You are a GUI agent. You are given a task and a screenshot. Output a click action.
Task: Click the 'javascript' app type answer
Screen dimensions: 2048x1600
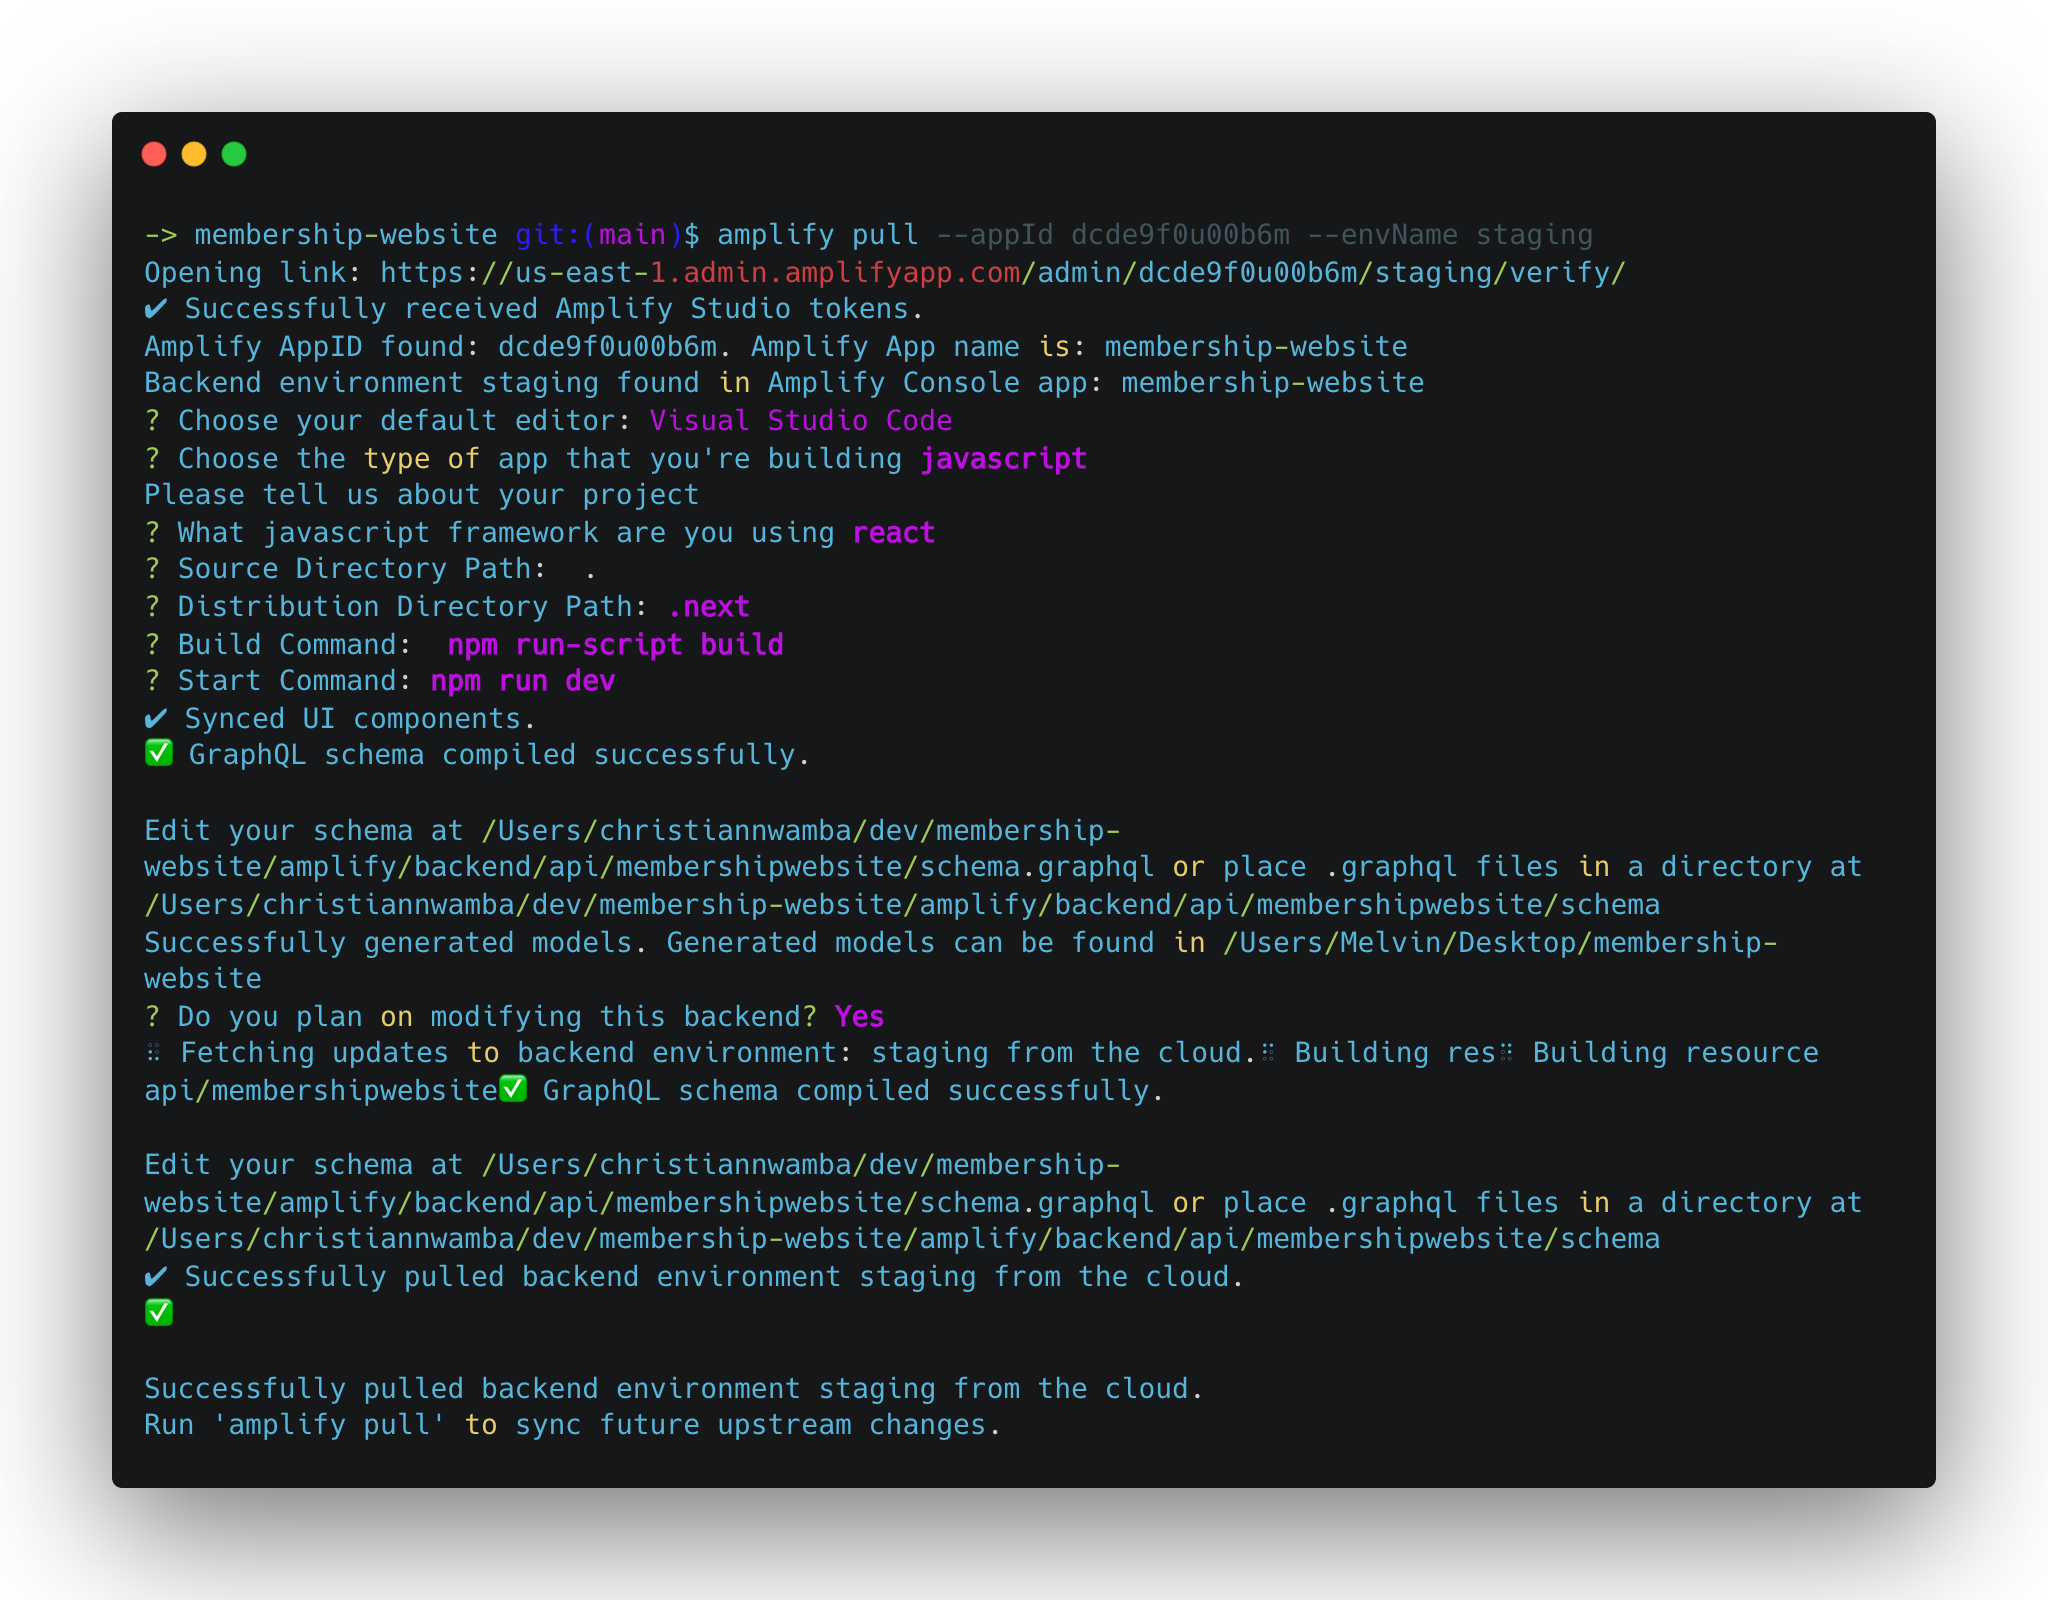(x=1003, y=459)
